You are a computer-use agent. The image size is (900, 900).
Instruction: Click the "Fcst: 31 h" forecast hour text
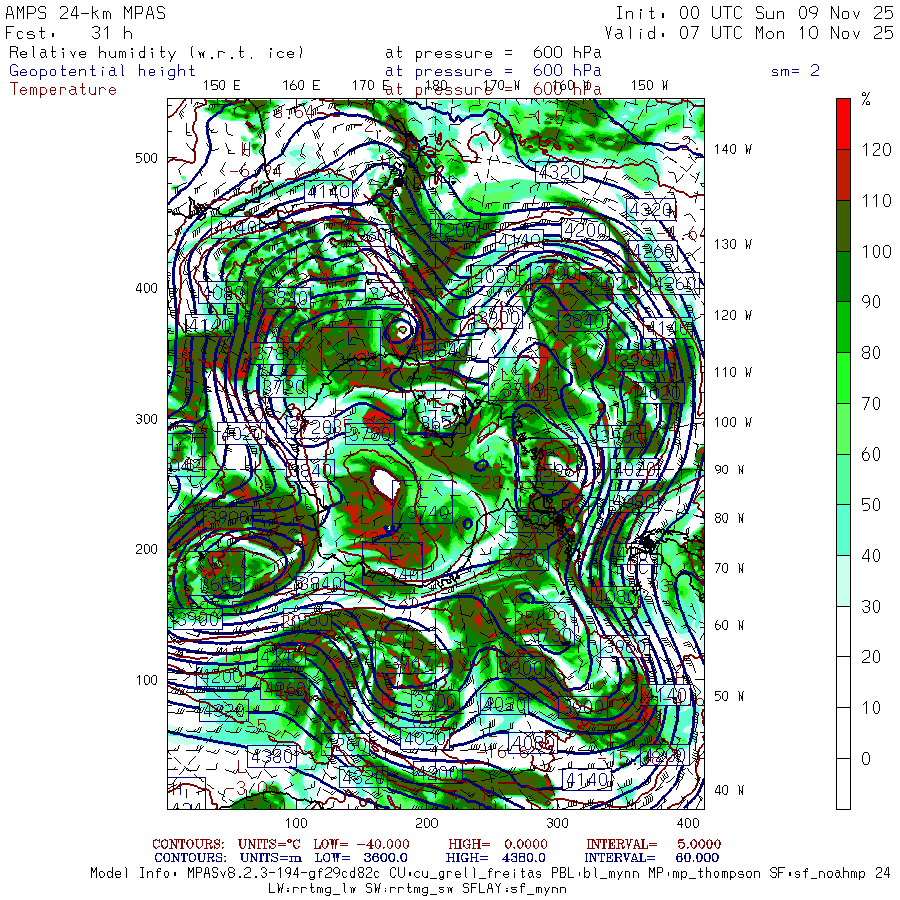coord(69,32)
